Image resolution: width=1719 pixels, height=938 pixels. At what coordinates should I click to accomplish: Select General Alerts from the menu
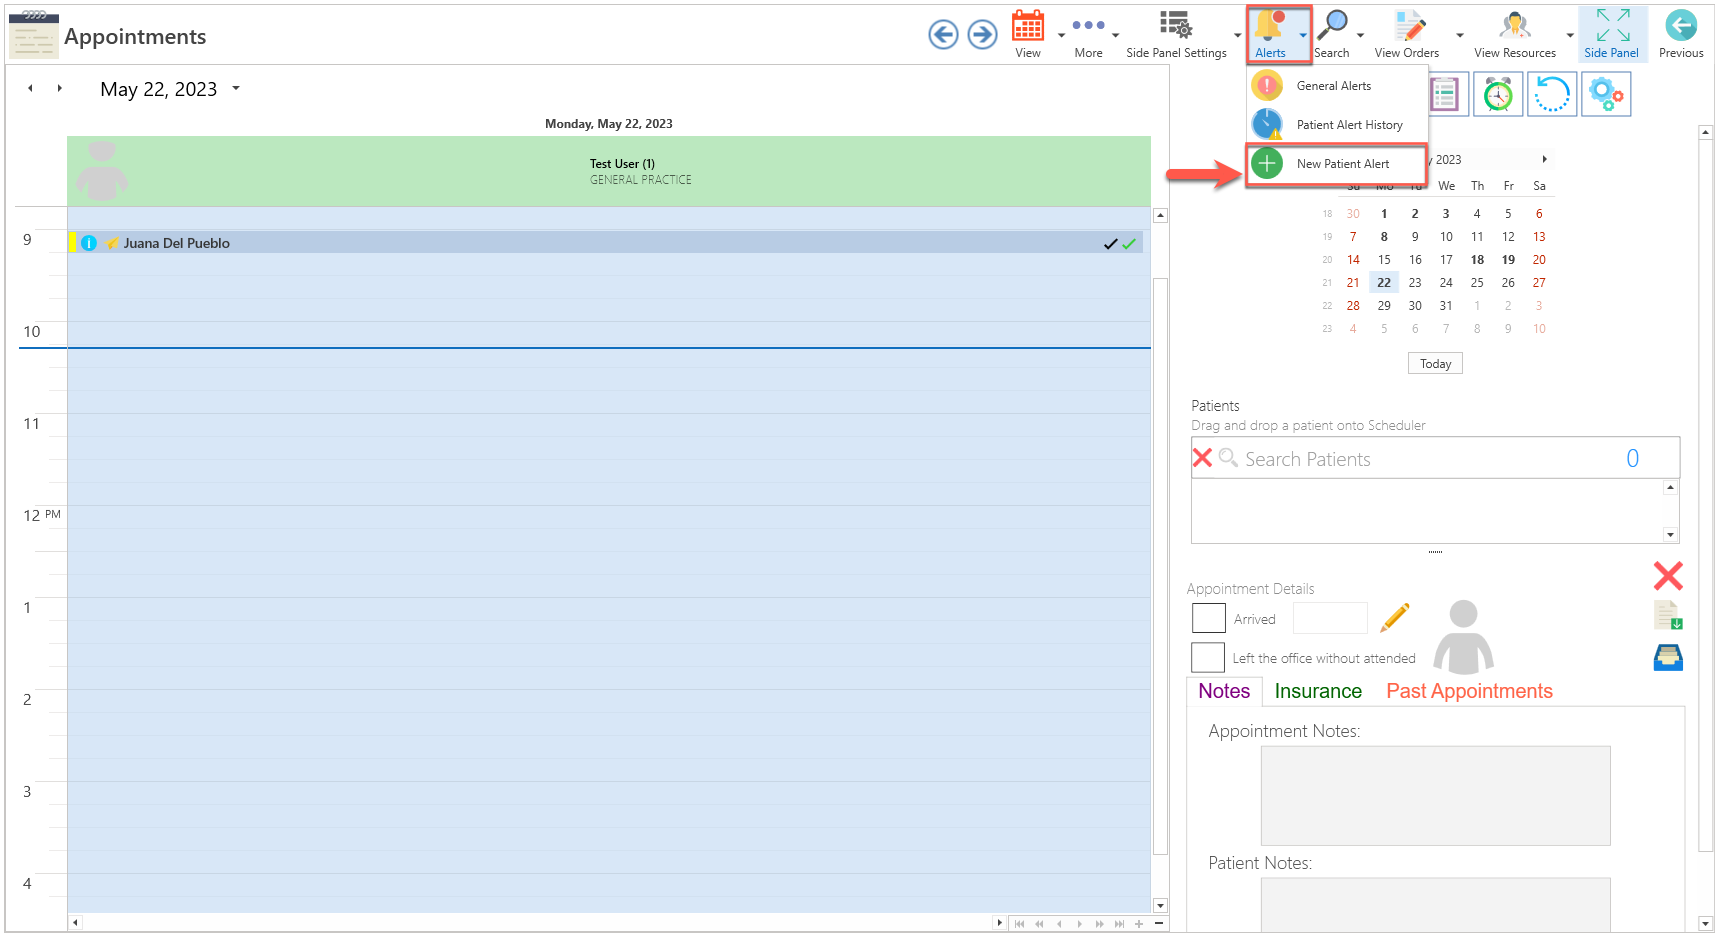click(1337, 86)
